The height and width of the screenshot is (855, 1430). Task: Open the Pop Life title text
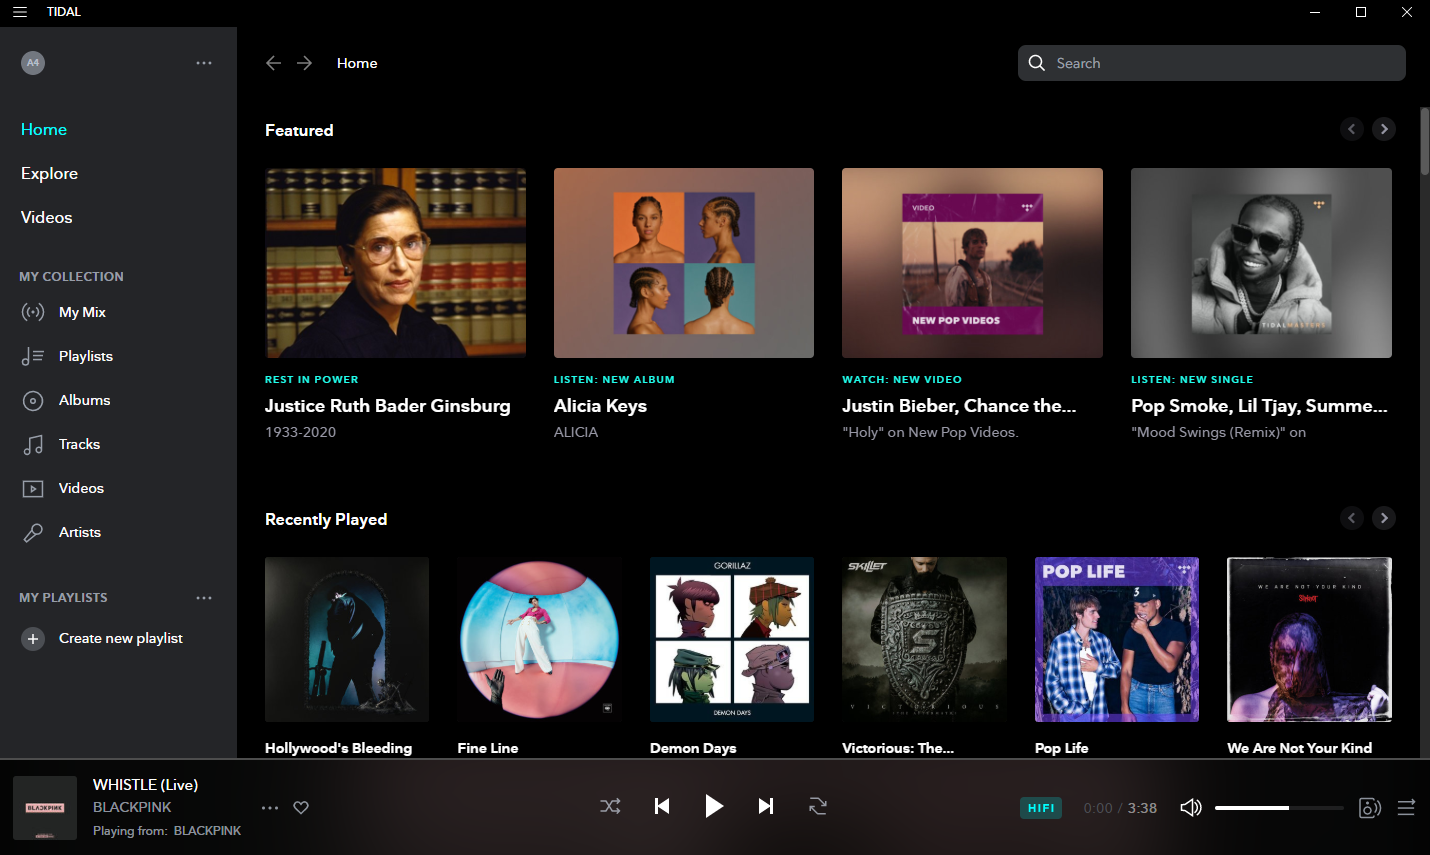(1062, 748)
